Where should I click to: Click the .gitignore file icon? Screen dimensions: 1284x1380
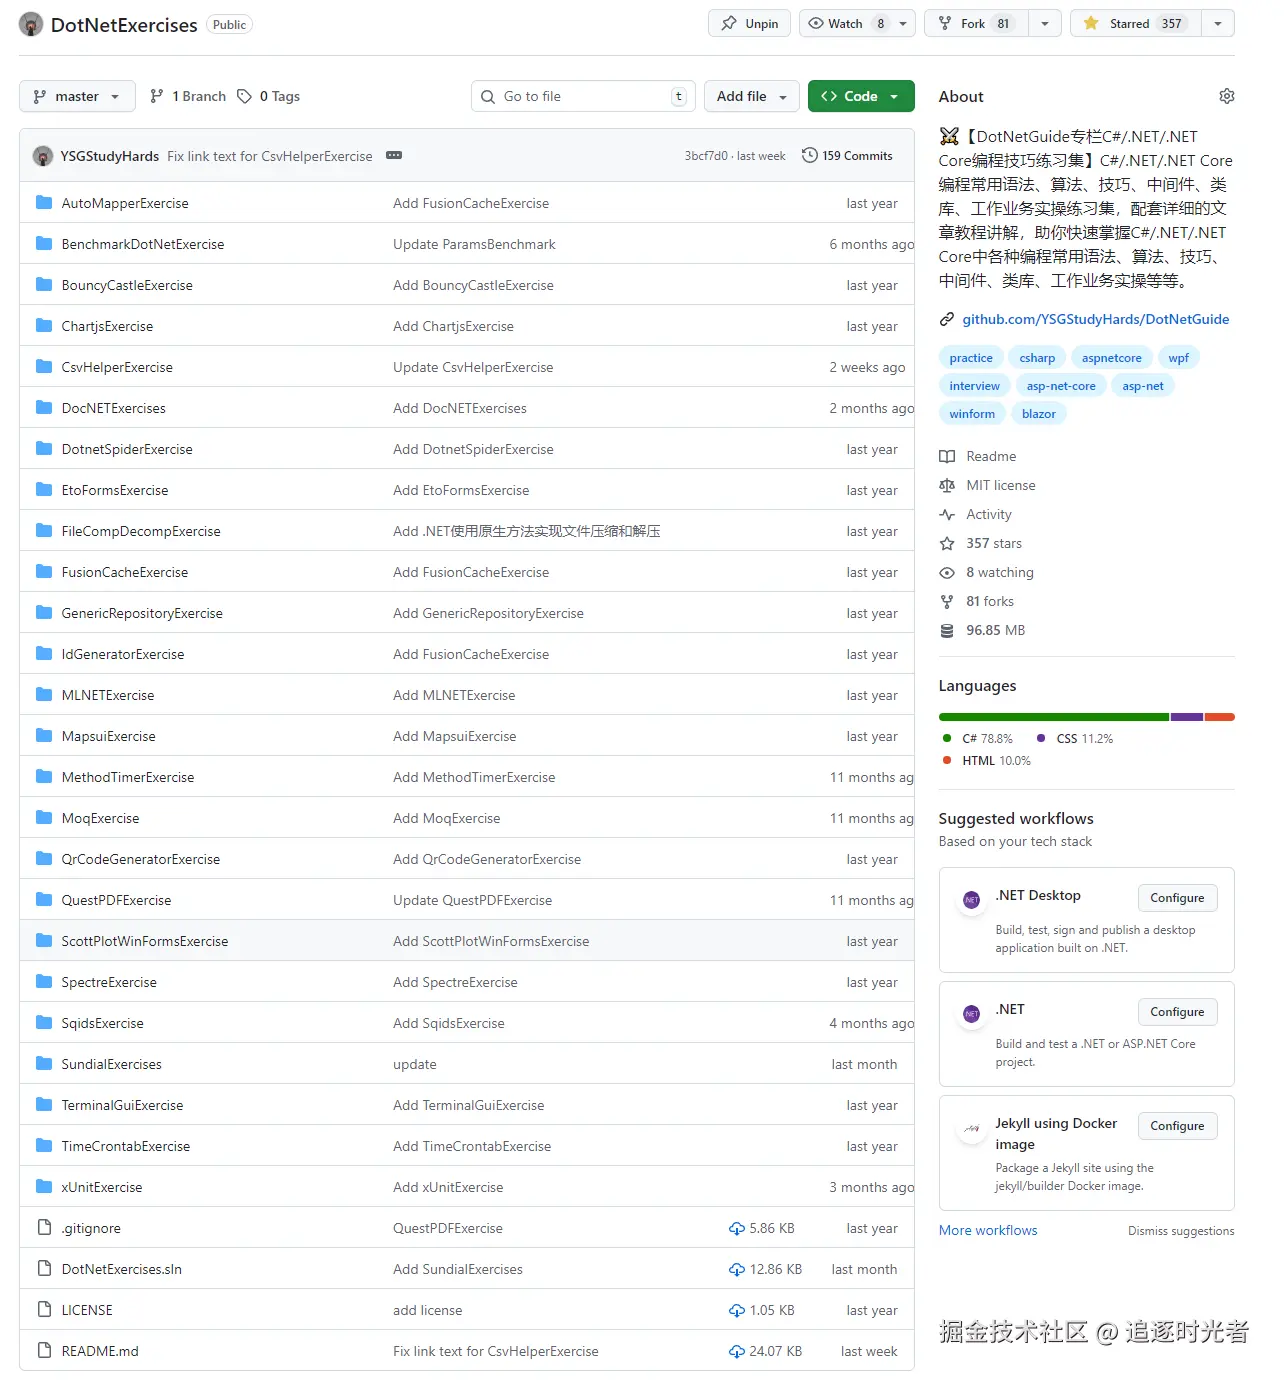point(44,1228)
